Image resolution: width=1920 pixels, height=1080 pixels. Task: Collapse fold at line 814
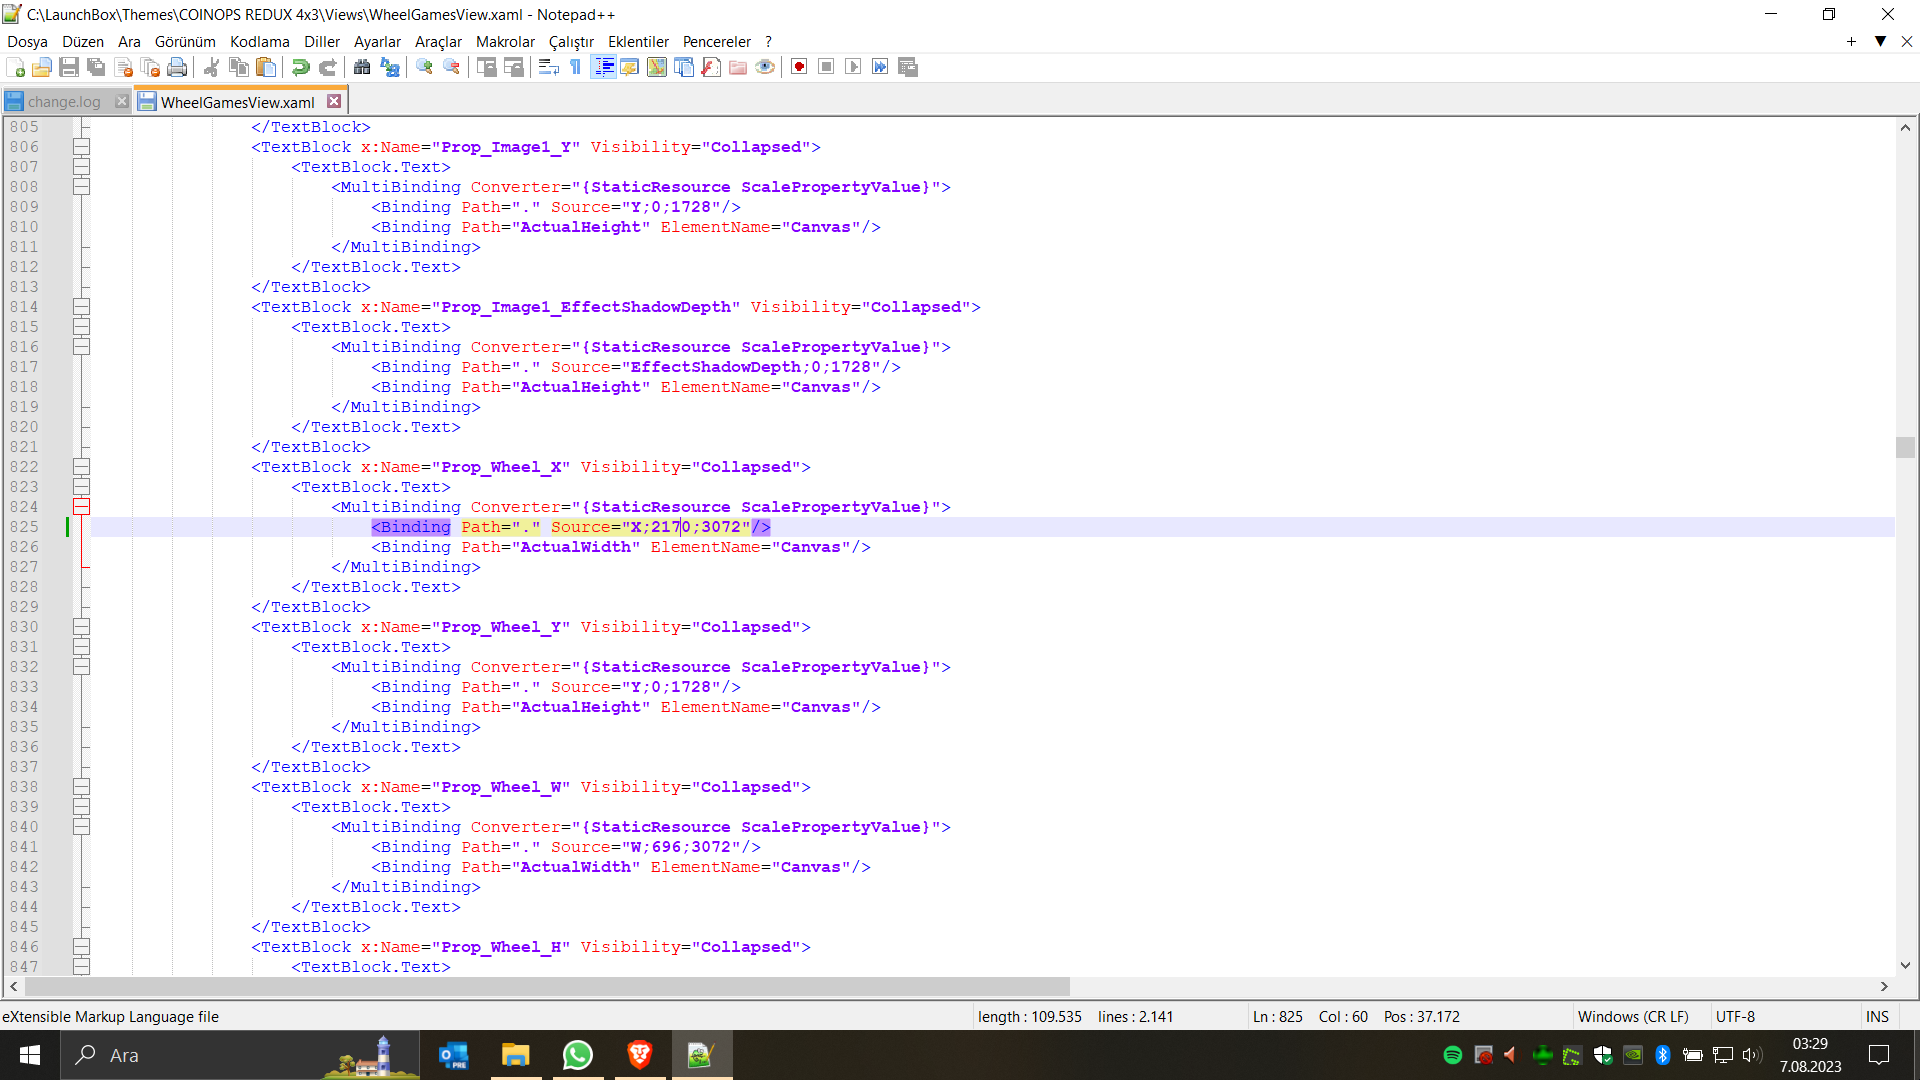tap(82, 307)
